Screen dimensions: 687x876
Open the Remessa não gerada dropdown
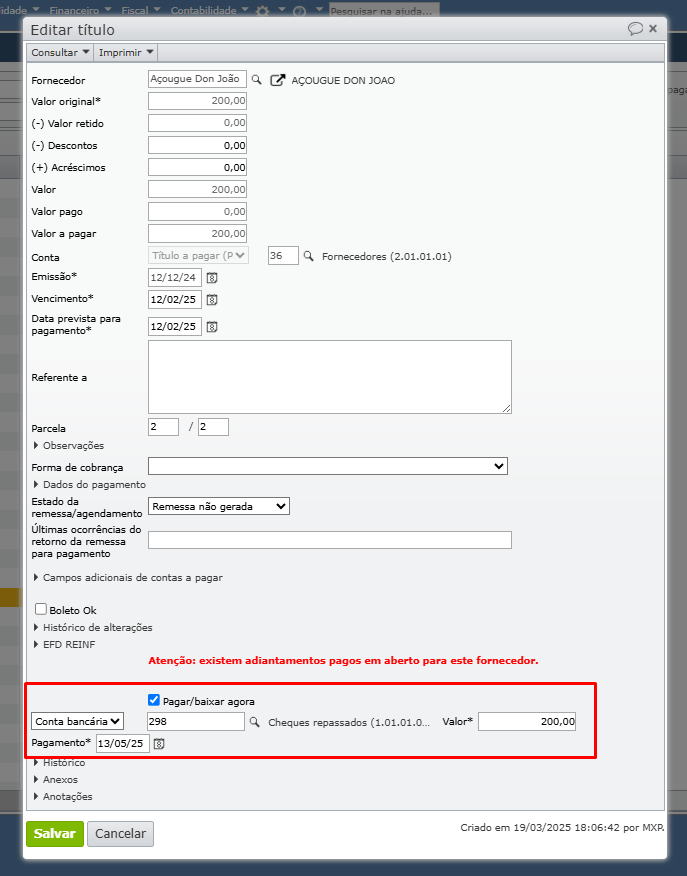[219, 506]
